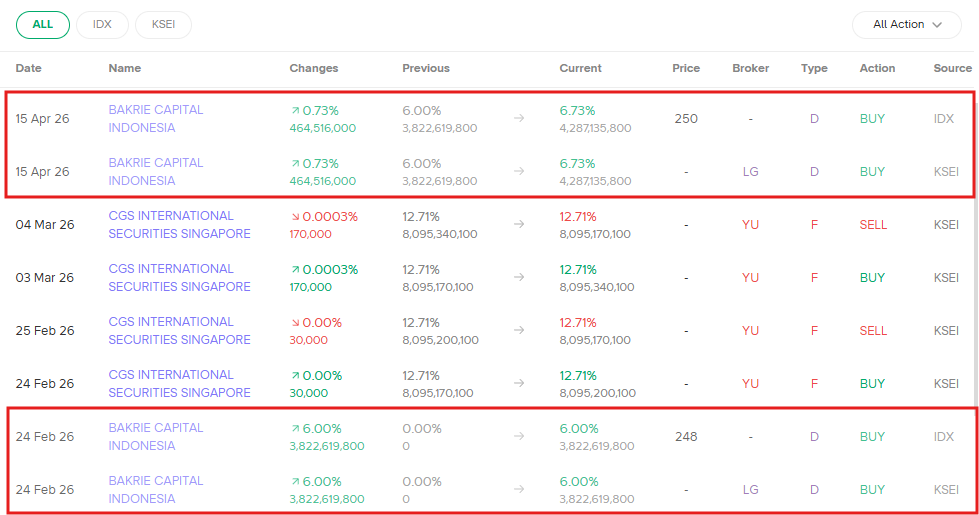Click SELL in the 25 Feb 26 row
This screenshot has width=979, height=515.
coord(873,331)
